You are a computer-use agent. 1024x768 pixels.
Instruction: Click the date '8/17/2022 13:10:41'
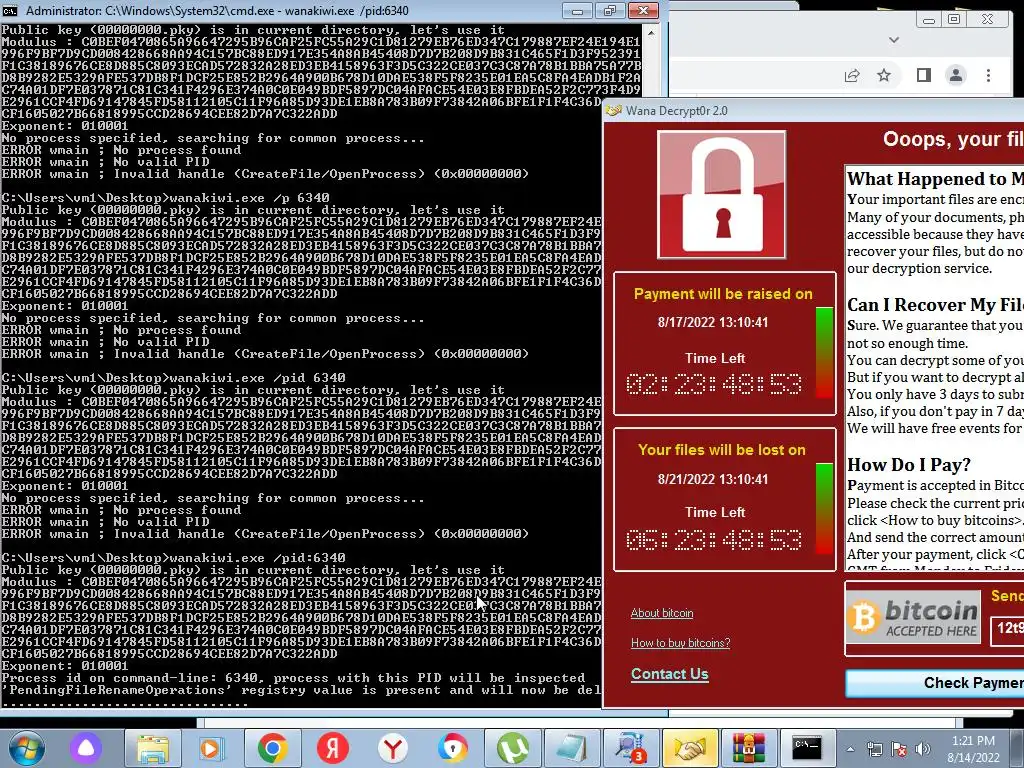713,323
